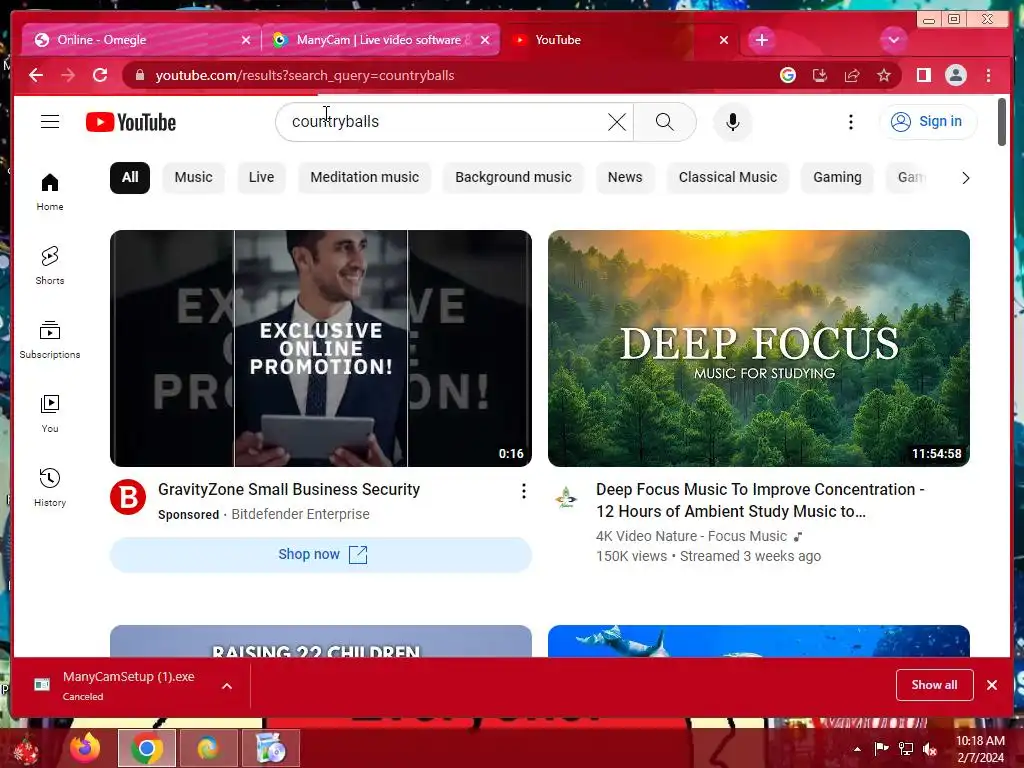Open 4K Video Nature channel name
Viewport: 1024px width, 768px height.
point(691,536)
